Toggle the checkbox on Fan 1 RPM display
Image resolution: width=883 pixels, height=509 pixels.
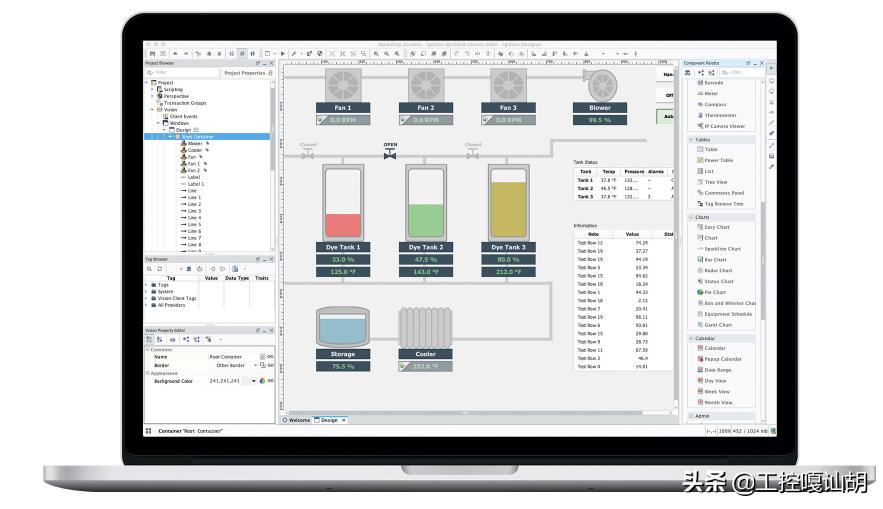320,120
